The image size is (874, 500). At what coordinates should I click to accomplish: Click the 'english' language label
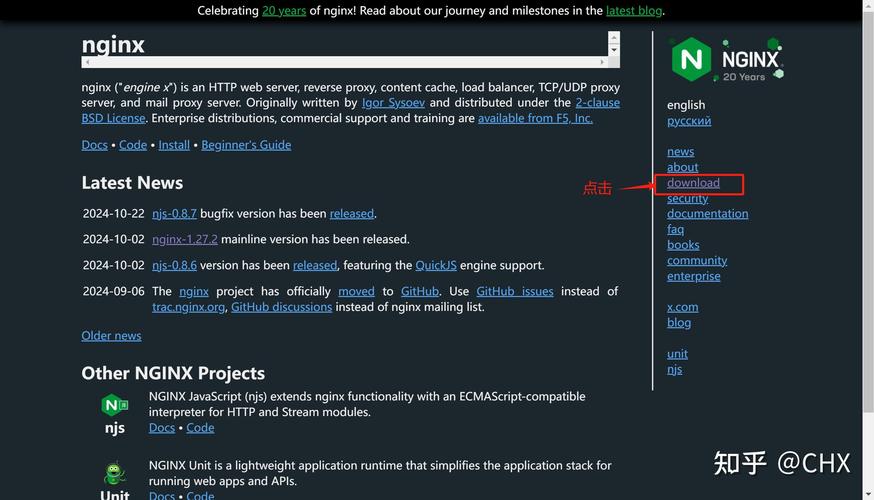686,105
